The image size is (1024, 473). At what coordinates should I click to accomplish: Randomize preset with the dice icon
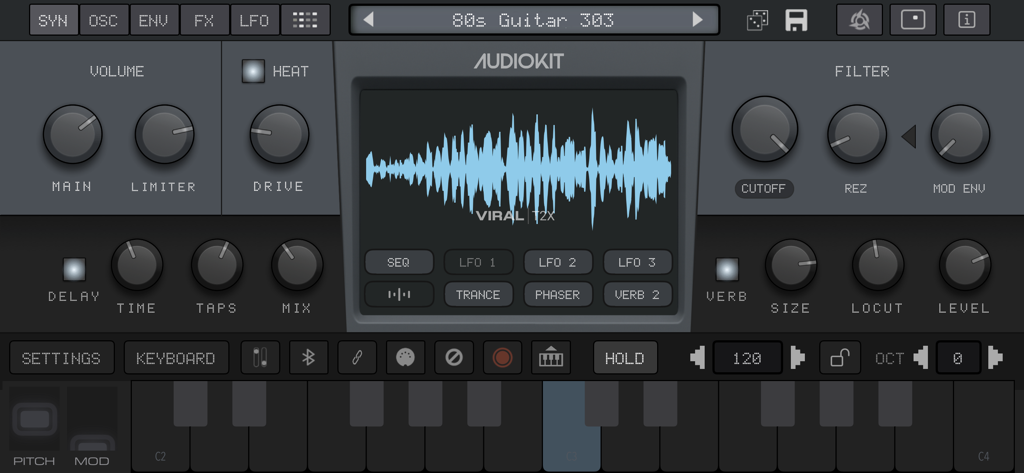(x=757, y=20)
